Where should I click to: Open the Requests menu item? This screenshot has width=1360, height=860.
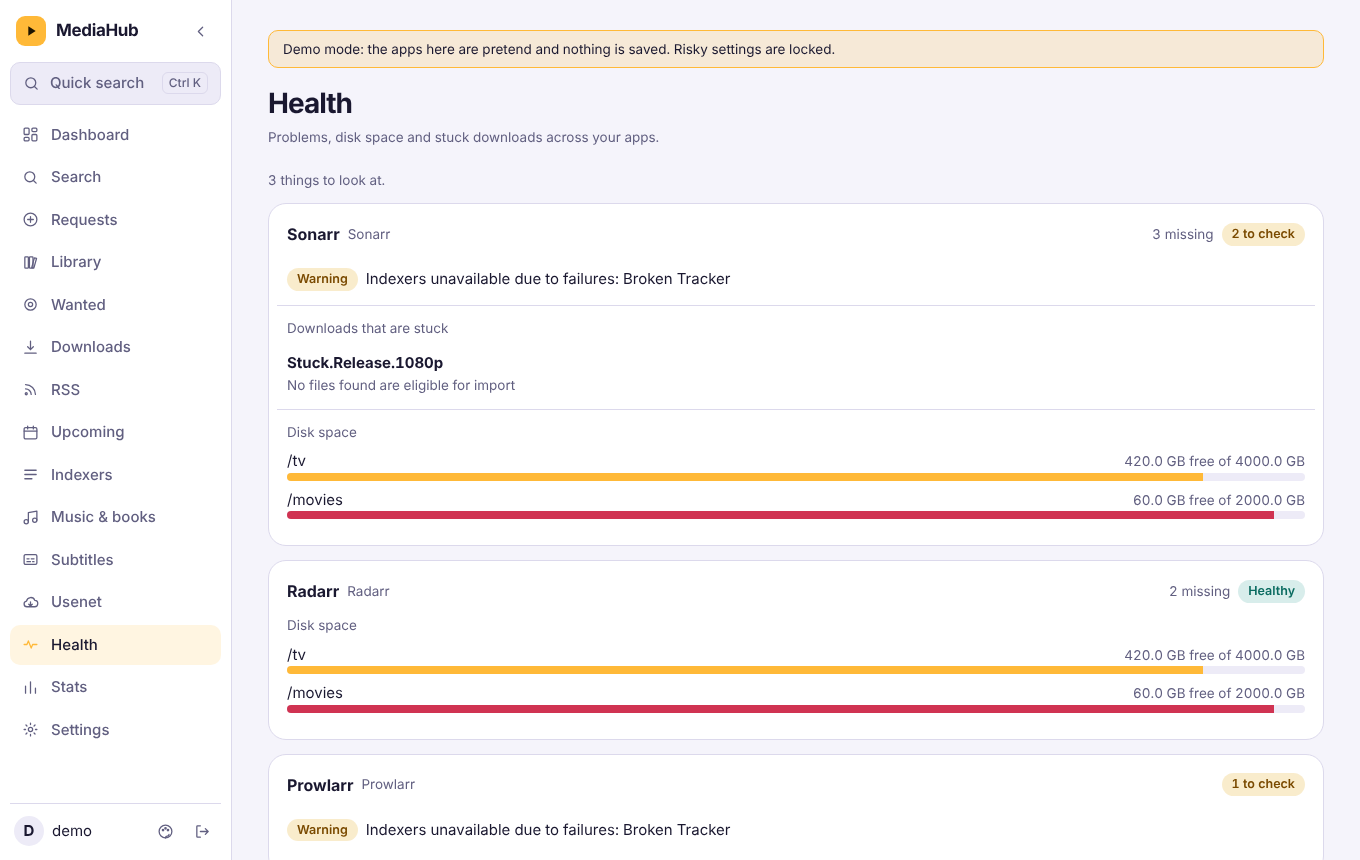[x=115, y=220]
